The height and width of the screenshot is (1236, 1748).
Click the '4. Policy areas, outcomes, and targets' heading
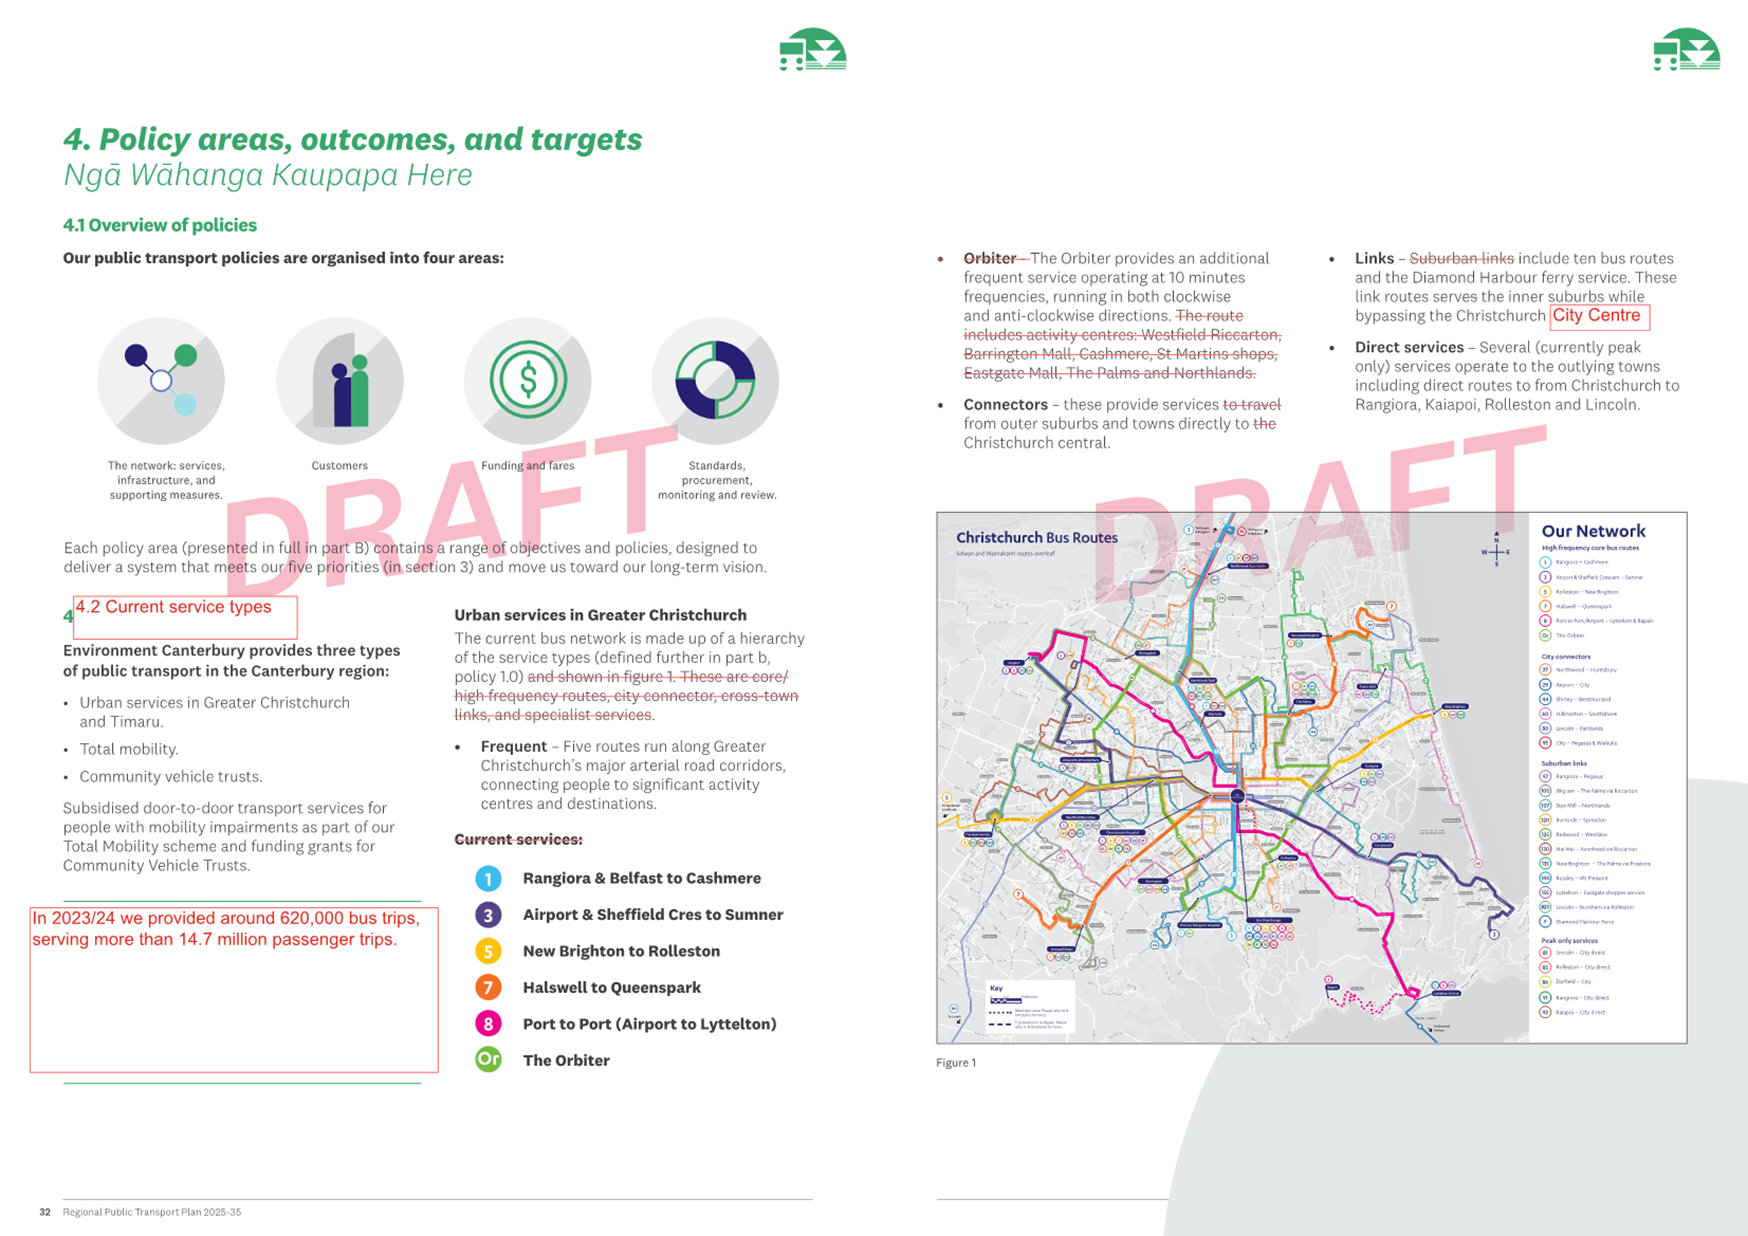[353, 139]
